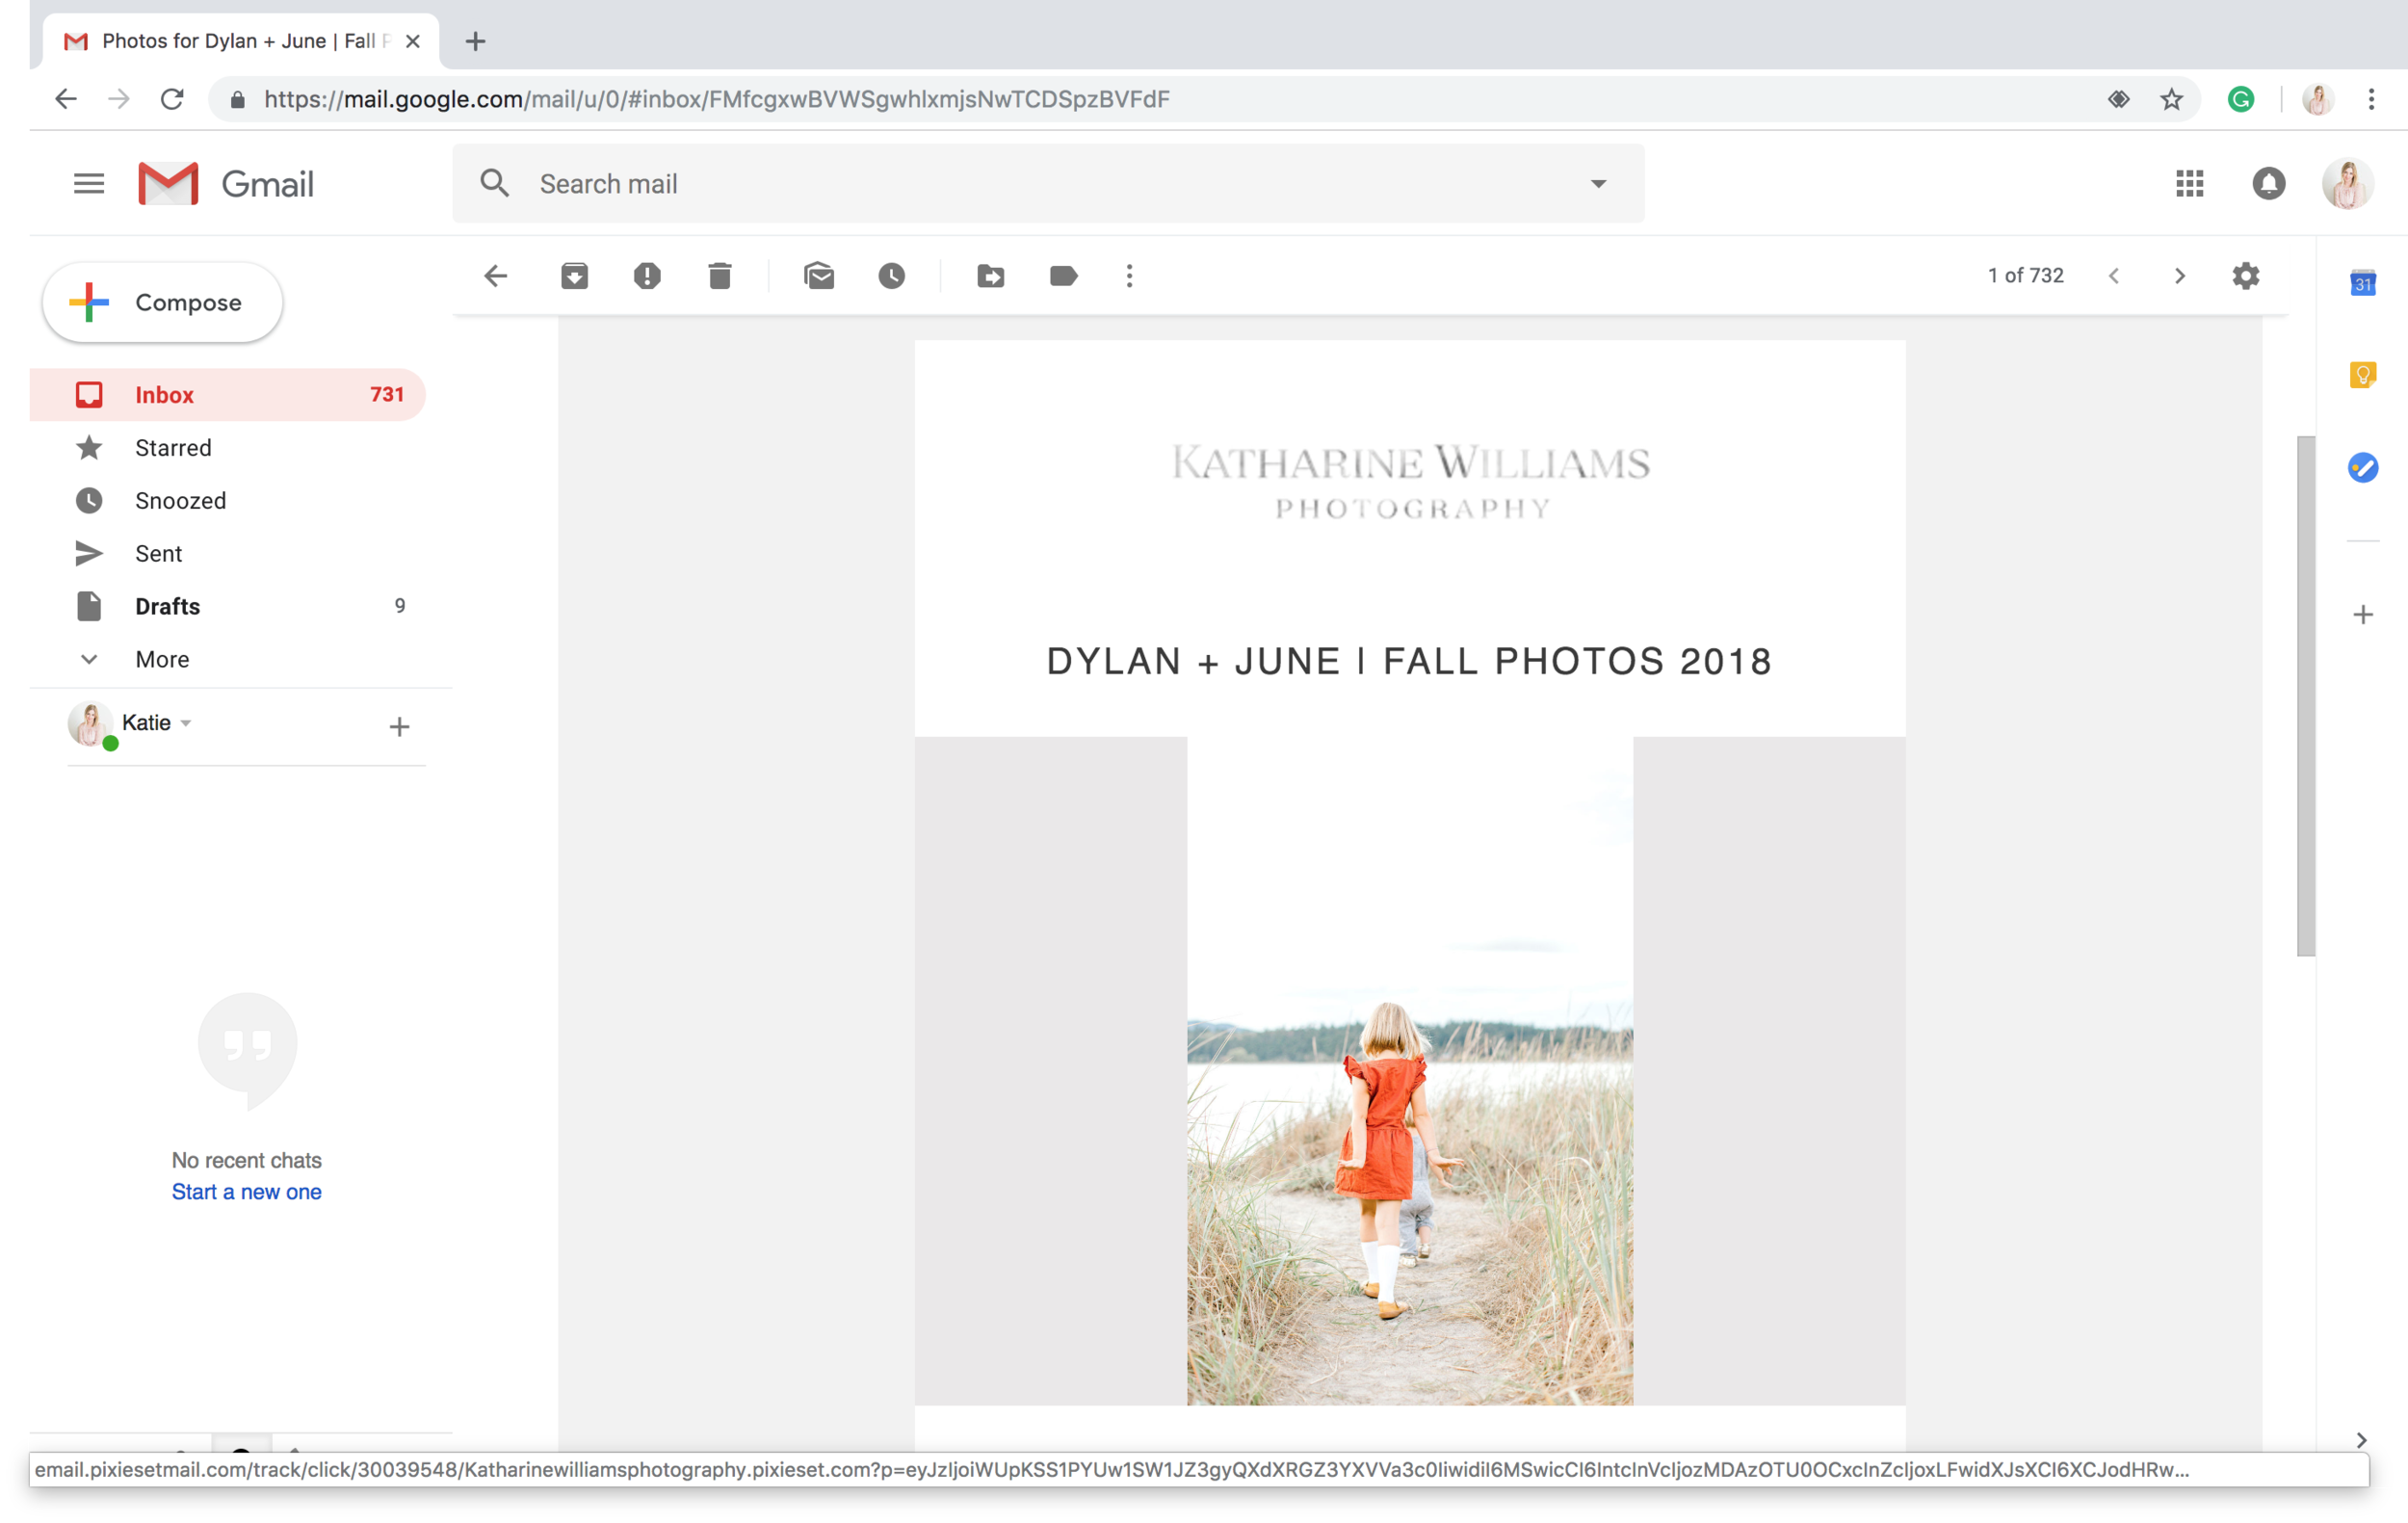Apply a label to this email
Image resolution: width=2408 pixels, height=1523 pixels.
(1063, 276)
